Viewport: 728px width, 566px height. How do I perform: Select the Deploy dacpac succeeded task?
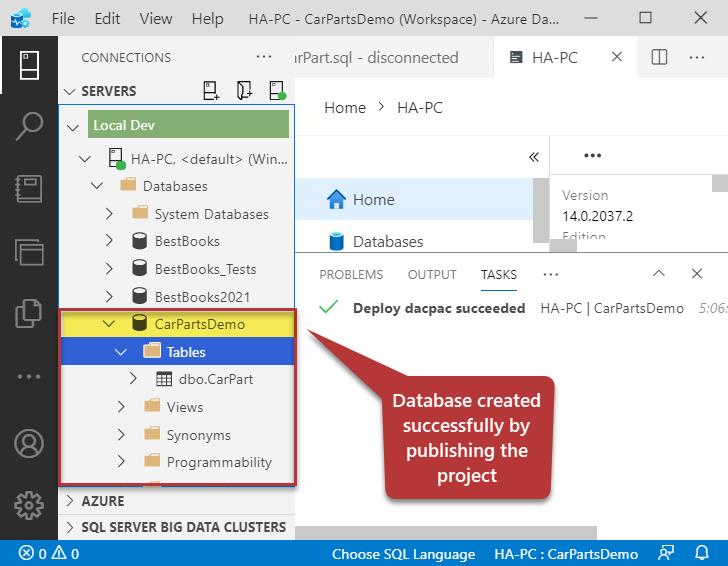(511, 308)
